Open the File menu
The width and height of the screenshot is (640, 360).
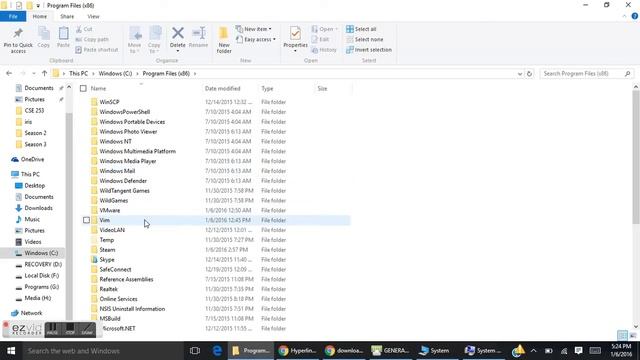tap(13, 16)
